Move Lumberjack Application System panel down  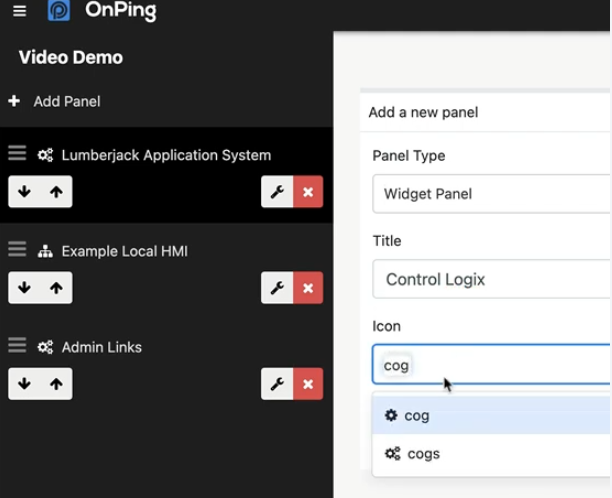tap(24, 192)
